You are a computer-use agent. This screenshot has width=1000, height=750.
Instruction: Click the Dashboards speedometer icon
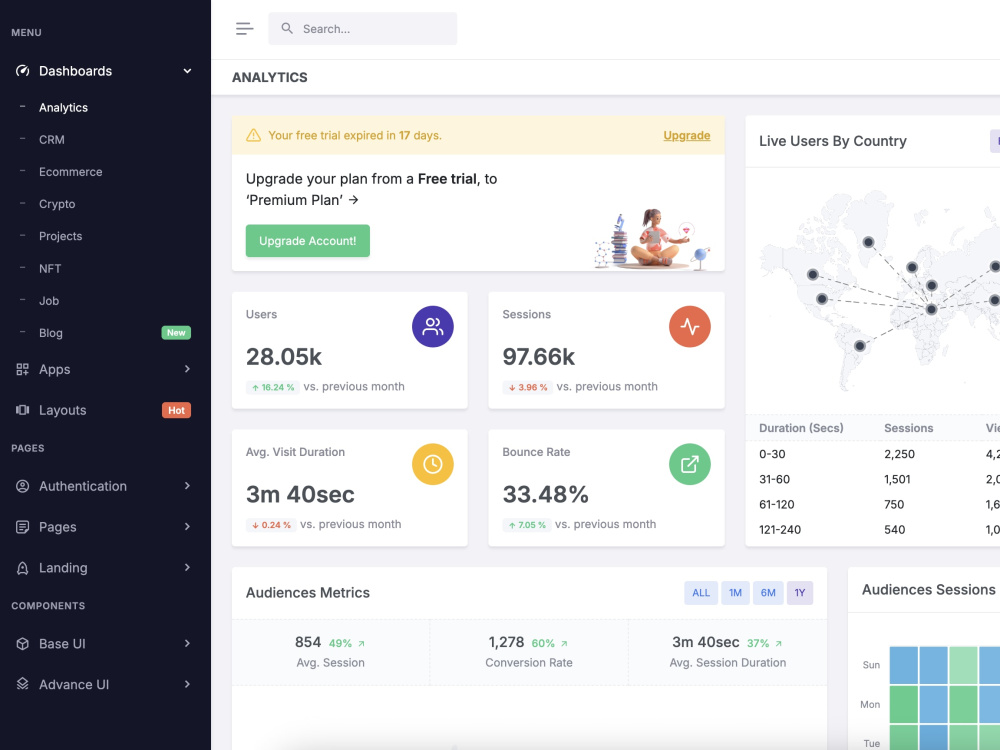tap(22, 71)
